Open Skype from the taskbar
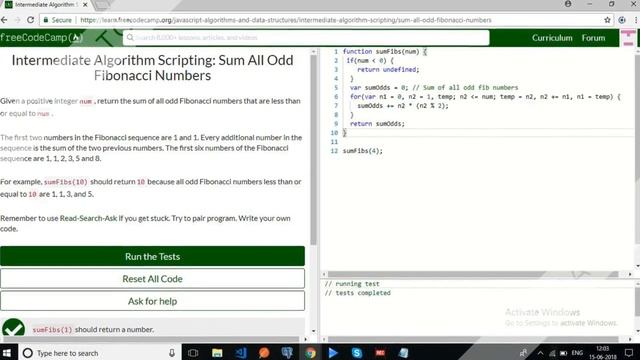640x360 pixels. coord(357,353)
